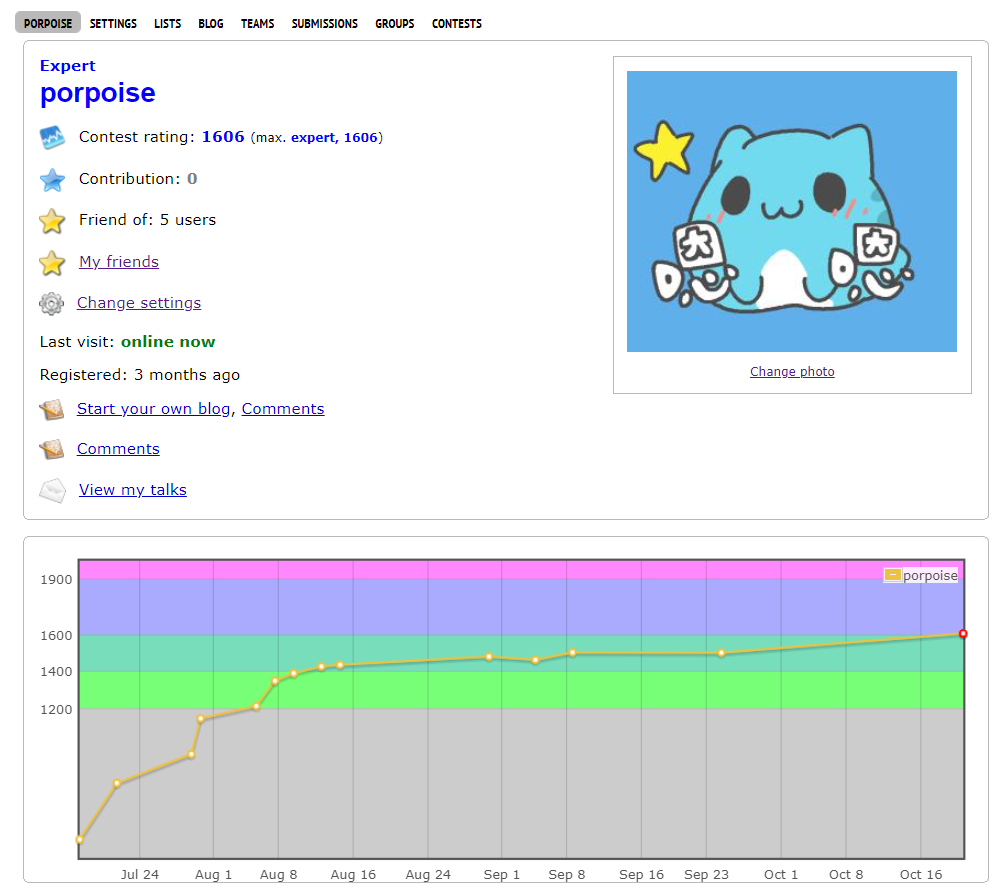Click the 1600 rating axis label
The height and width of the screenshot is (896, 998).
pyautogui.click(x=56, y=636)
